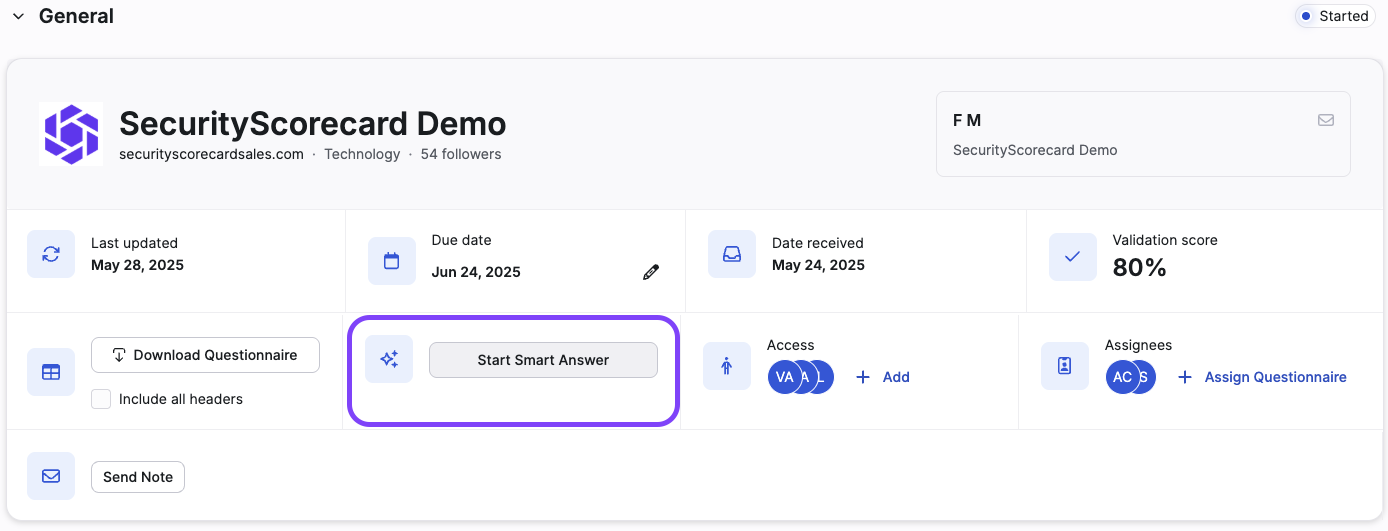Click the 80% validation score value

1140,268
